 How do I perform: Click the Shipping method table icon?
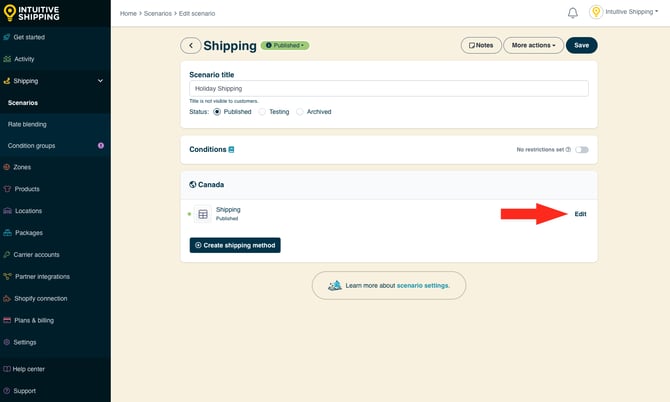[x=203, y=214]
